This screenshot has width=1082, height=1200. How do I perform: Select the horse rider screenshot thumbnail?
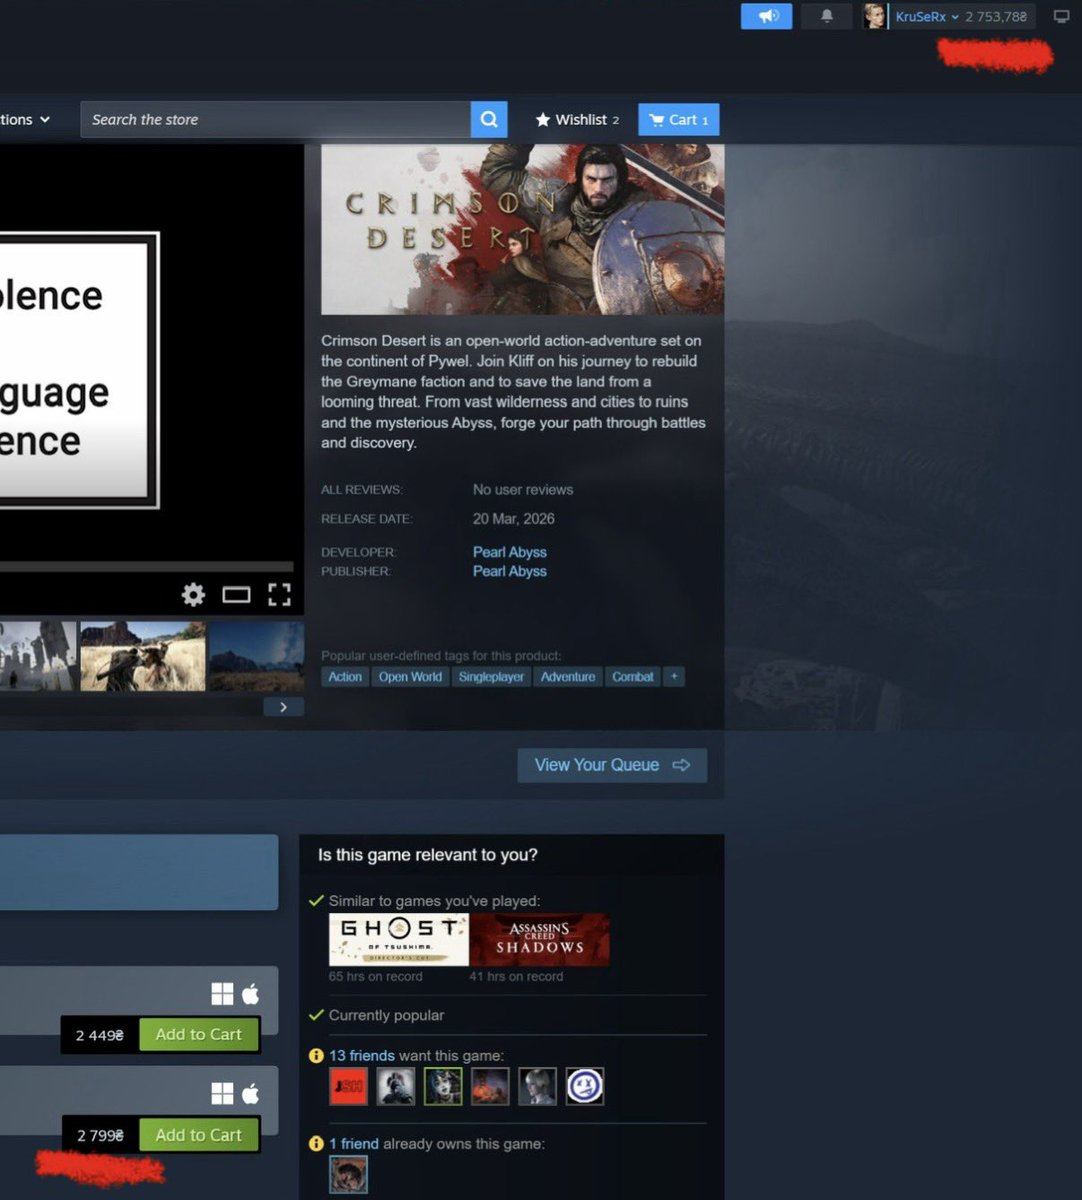(143, 656)
